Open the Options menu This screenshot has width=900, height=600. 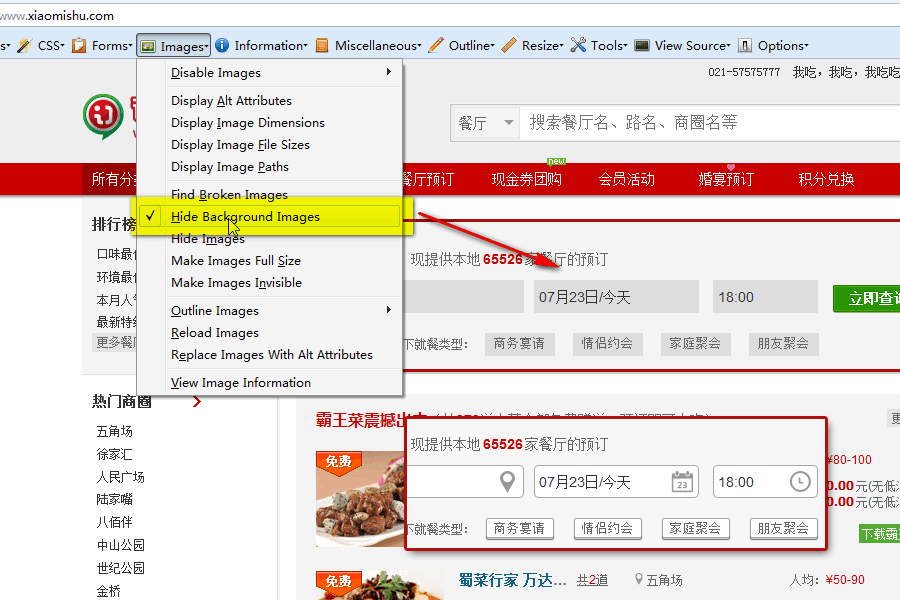(x=783, y=45)
